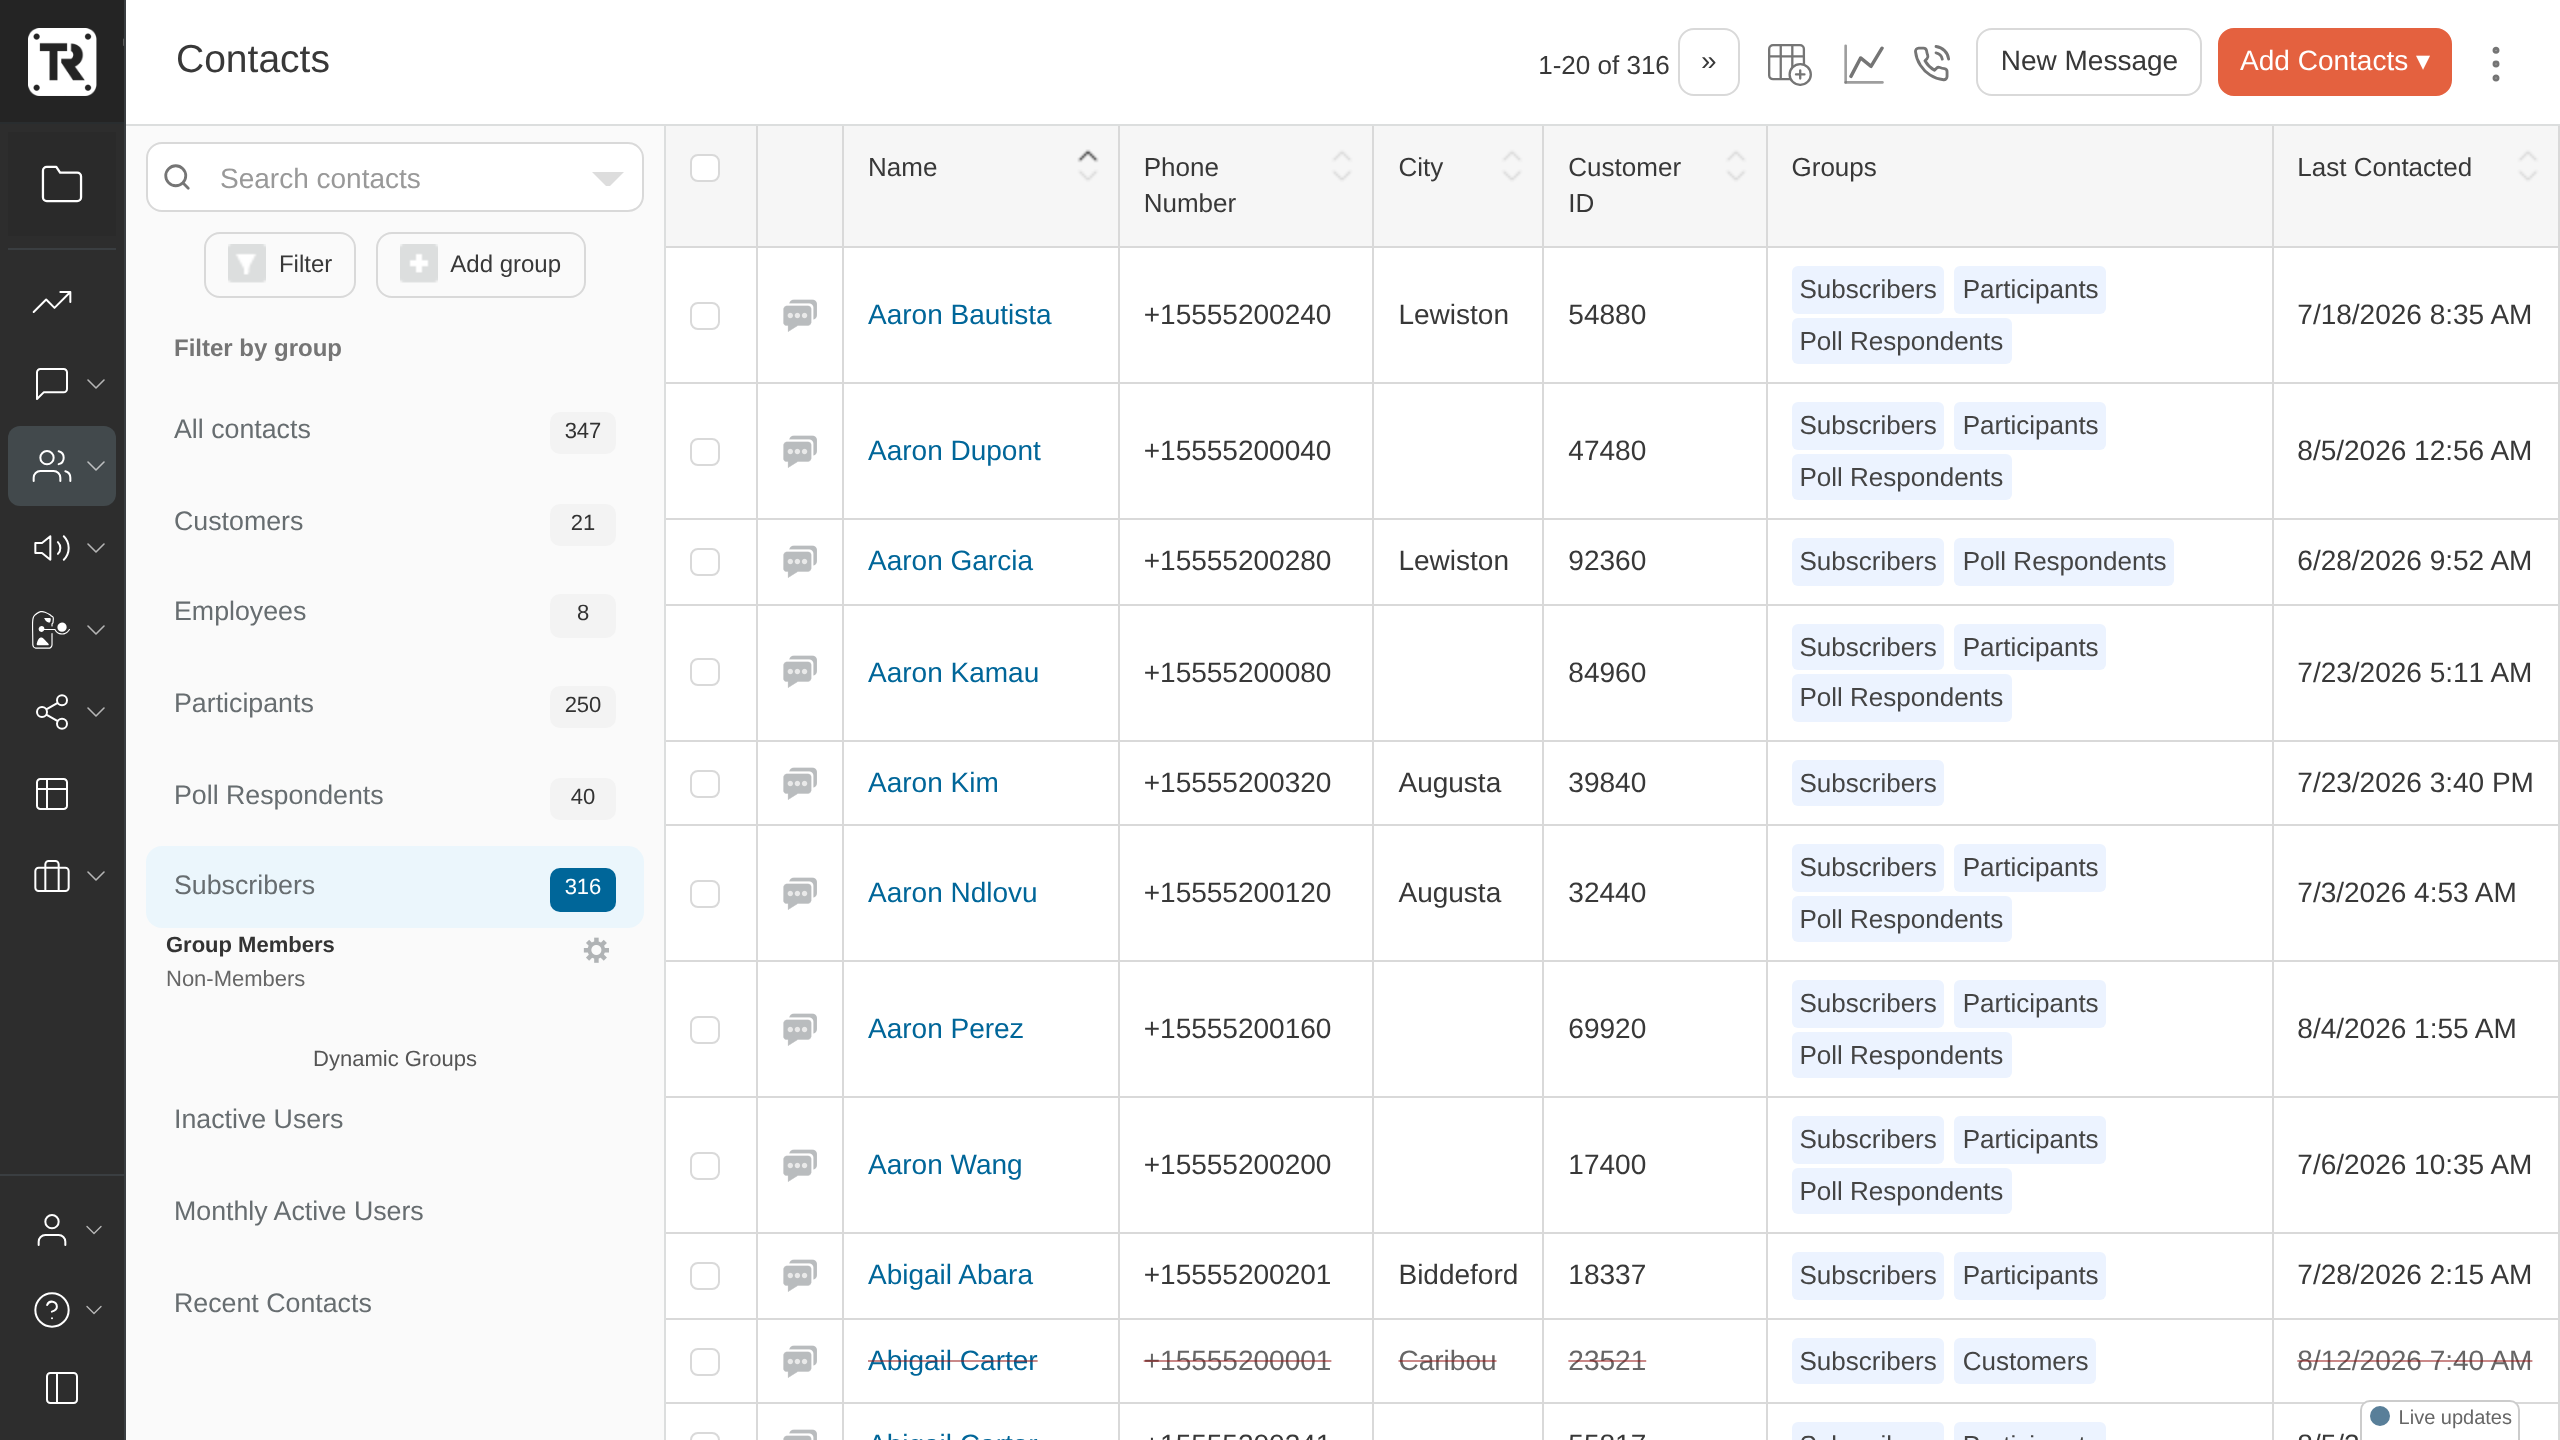Image resolution: width=2560 pixels, height=1440 pixels.
Task: Open the messages chat bubble sidebar icon
Action: [x=52, y=384]
